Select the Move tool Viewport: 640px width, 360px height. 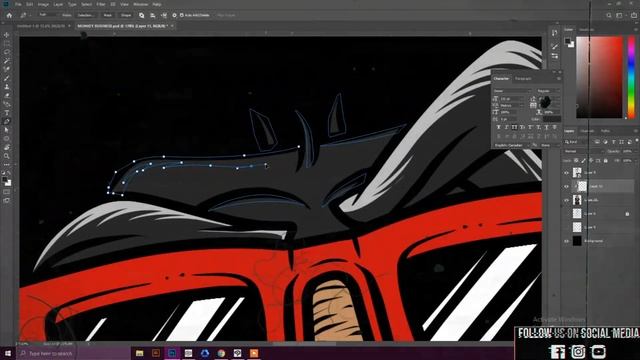pyautogui.click(x=7, y=35)
